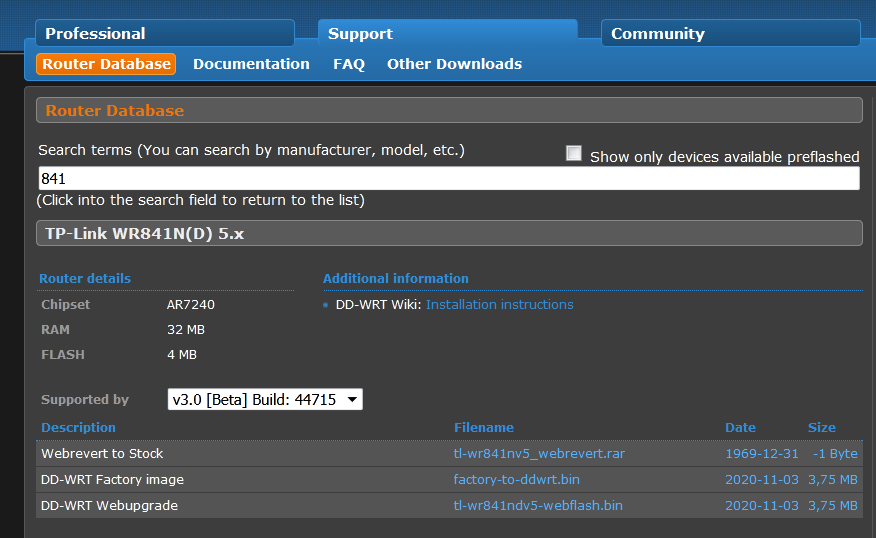This screenshot has height=538, width=876.
Task: Click the Router details heading
Action: [x=85, y=278]
